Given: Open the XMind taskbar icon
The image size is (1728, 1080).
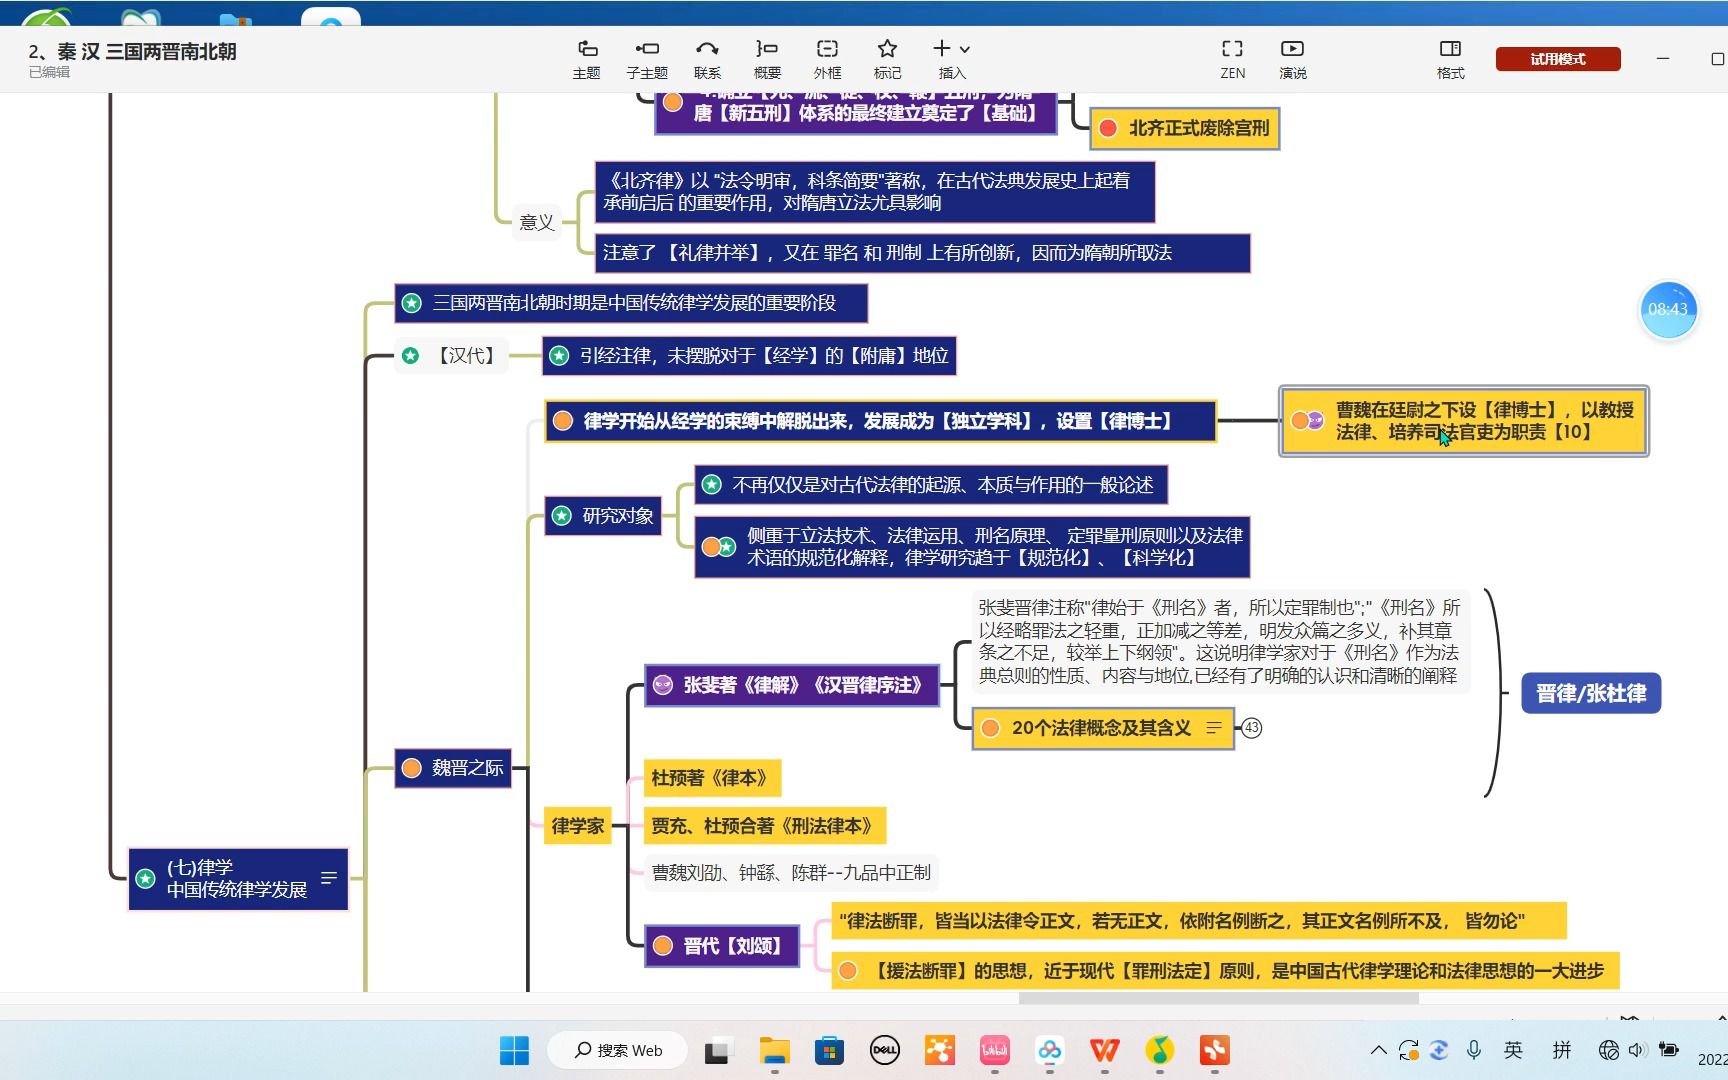Looking at the screenshot, I should 1214,1050.
